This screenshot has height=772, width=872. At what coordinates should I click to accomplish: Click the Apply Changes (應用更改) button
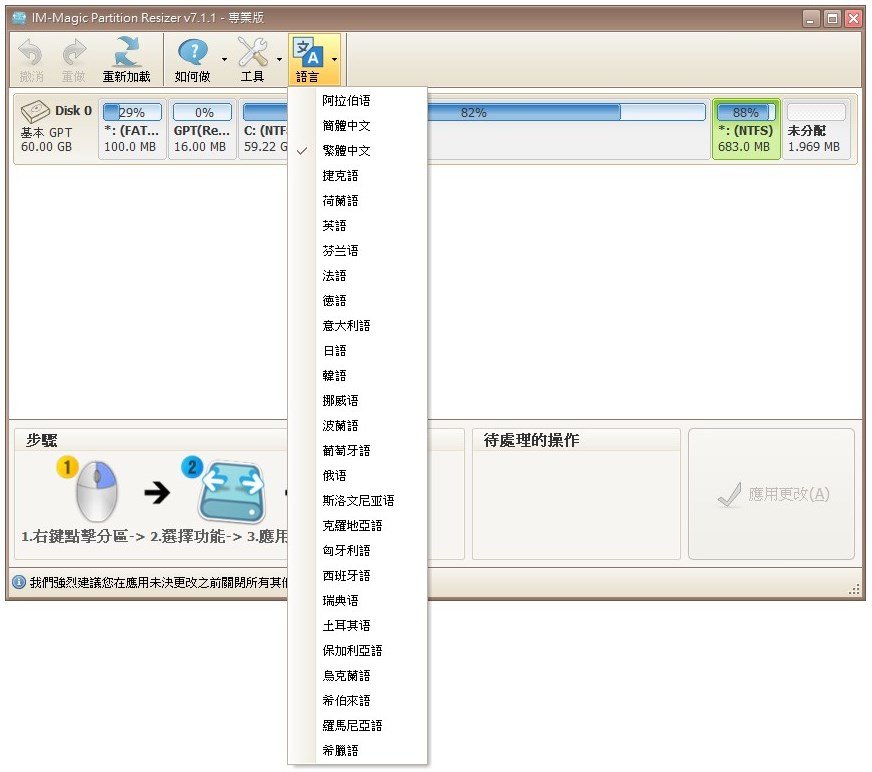click(771, 494)
